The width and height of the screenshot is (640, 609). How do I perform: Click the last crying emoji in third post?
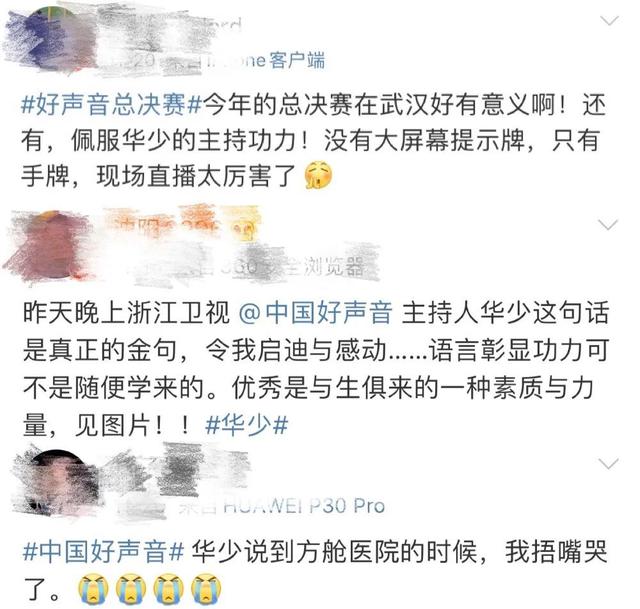pos(206,588)
